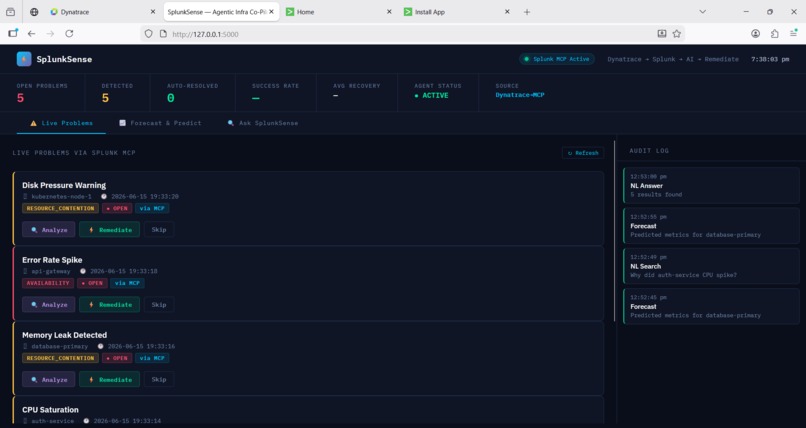Skip the Disk Pressure Warning problem

point(159,230)
